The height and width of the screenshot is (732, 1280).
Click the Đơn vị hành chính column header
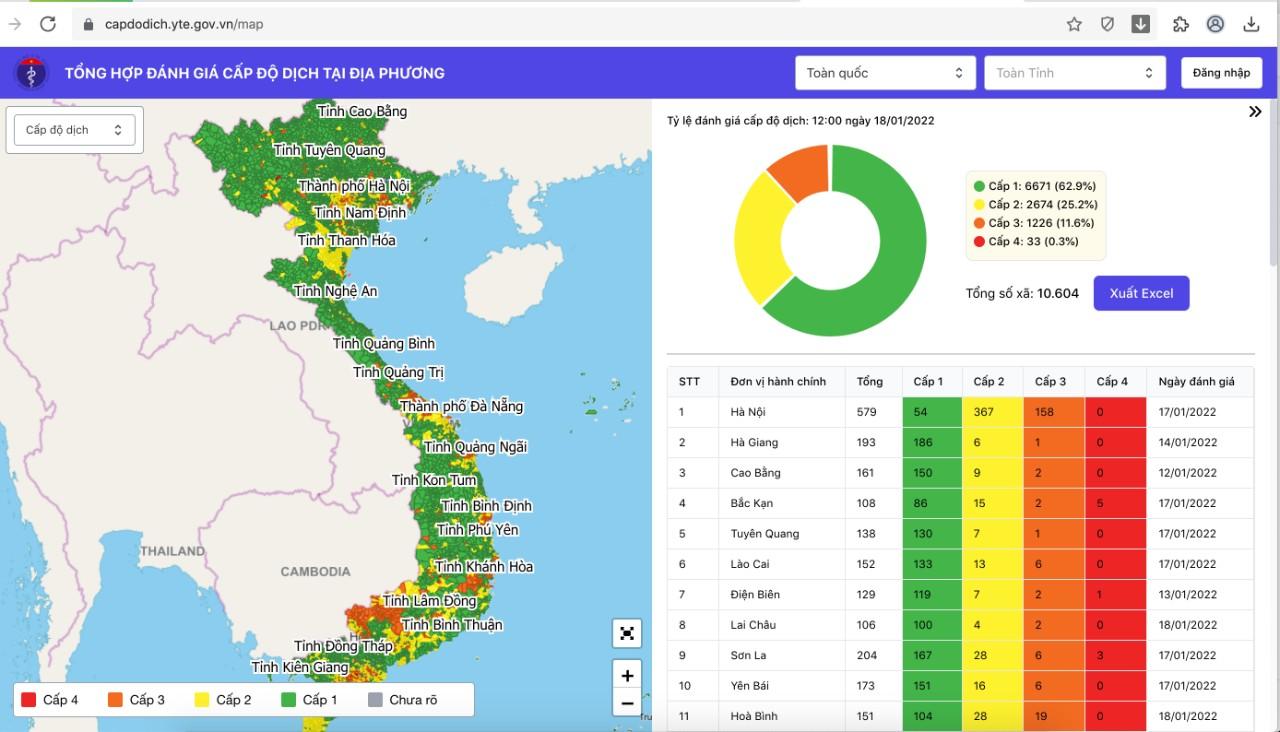[778, 382]
